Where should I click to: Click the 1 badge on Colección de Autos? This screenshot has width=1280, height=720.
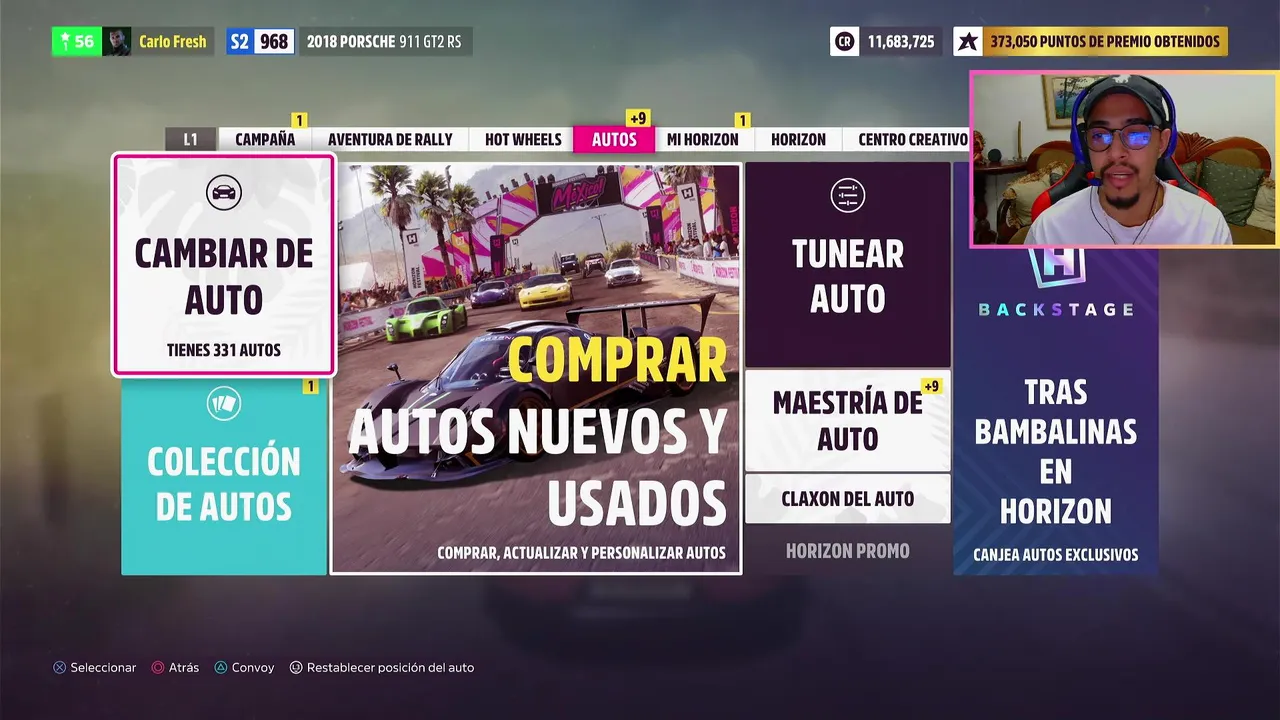[x=310, y=386]
